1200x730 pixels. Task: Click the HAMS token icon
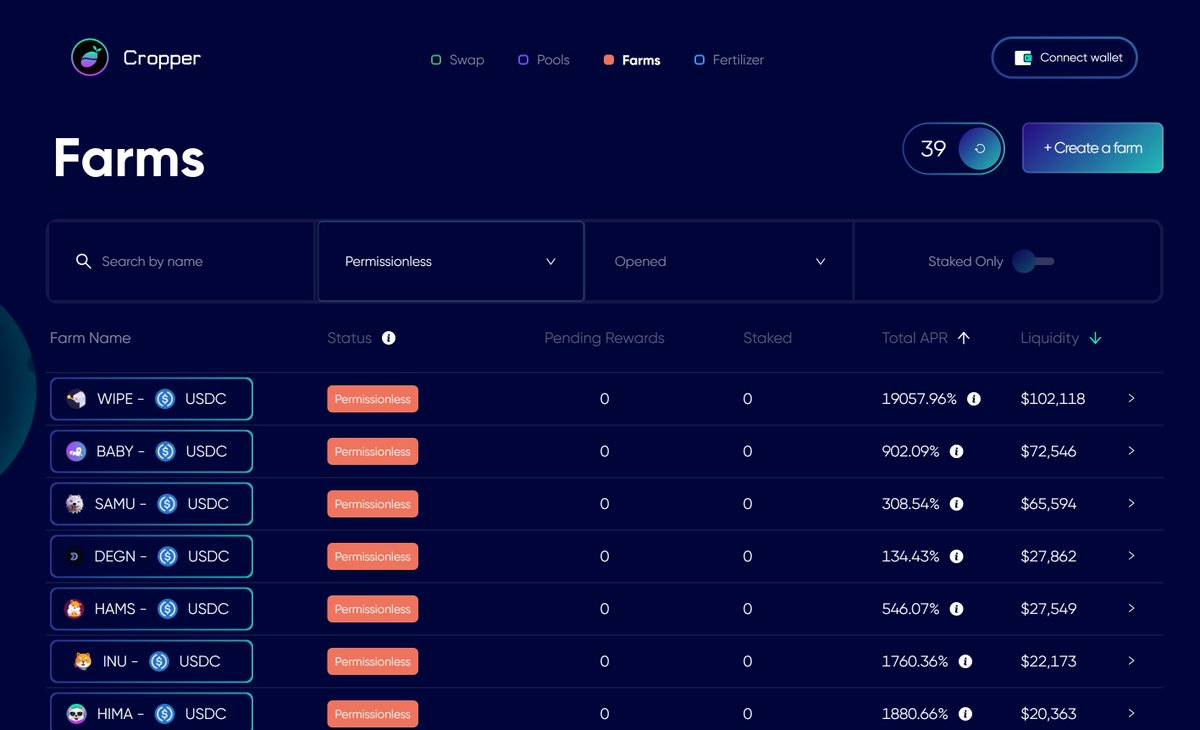(75, 609)
